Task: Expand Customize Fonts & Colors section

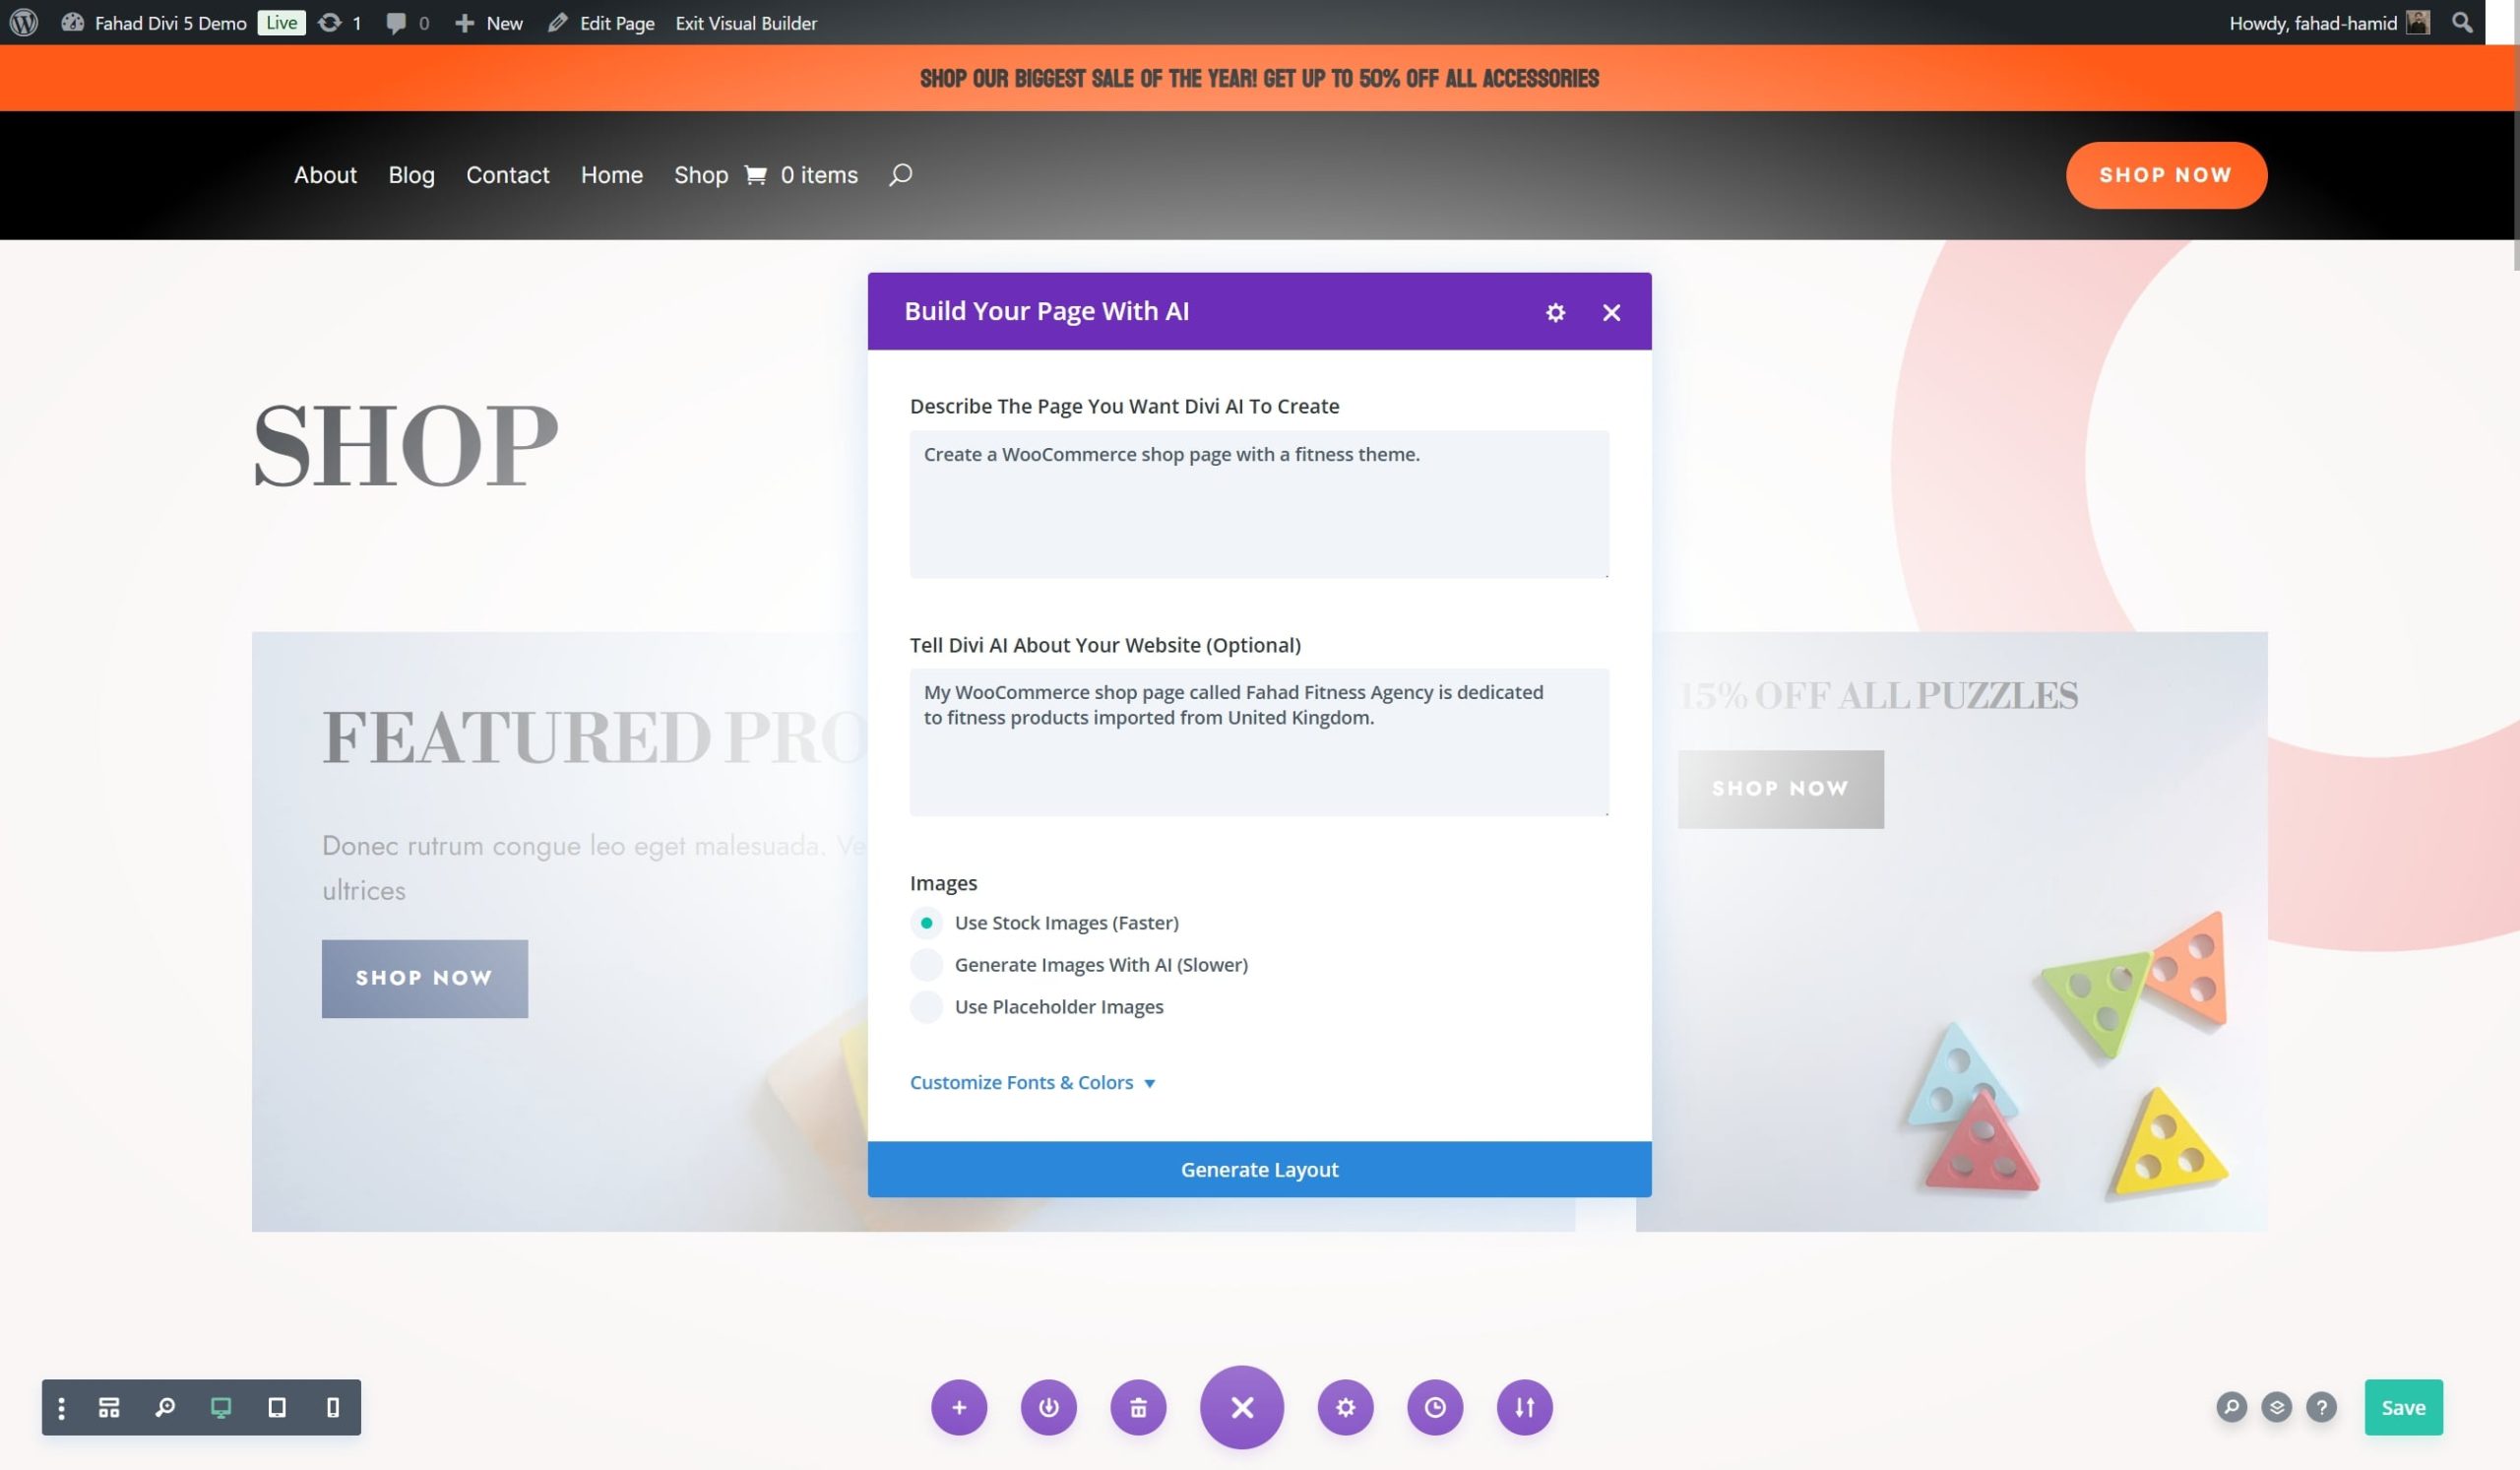Action: pyautogui.click(x=1034, y=1083)
